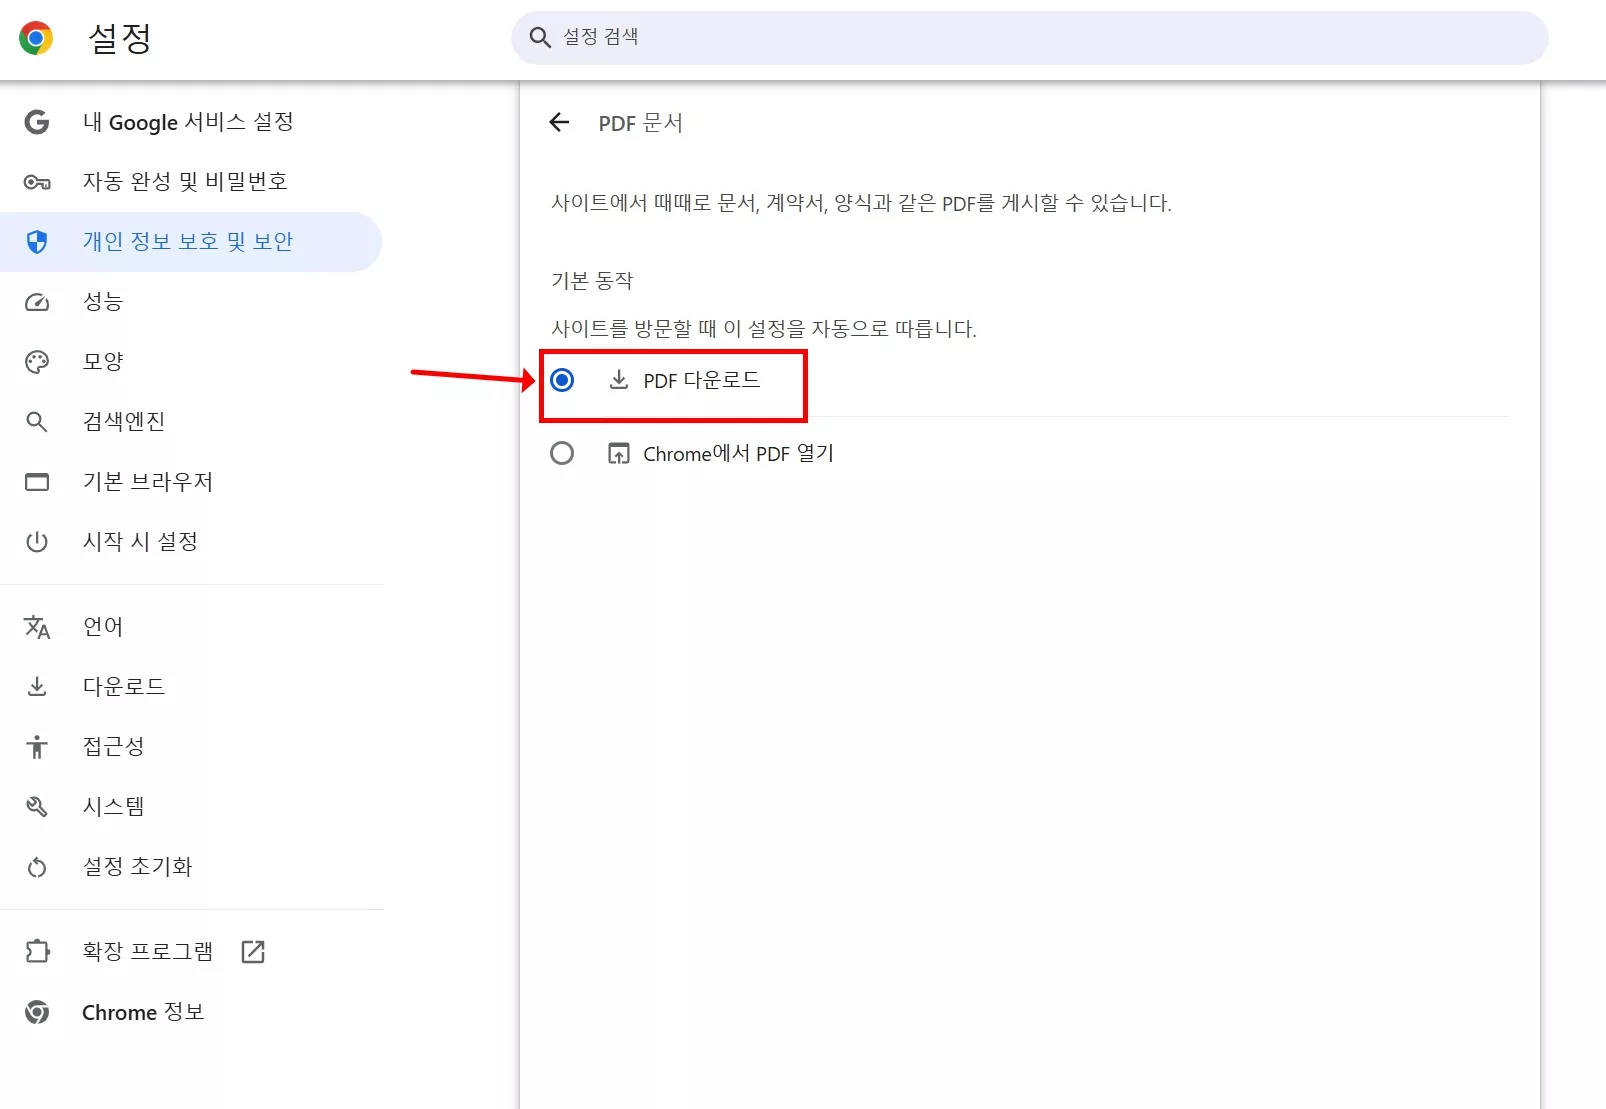Click the reset settings circular arrow icon
Image resolution: width=1606 pixels, height=1109 pixels.
click(x=37, y=867)
